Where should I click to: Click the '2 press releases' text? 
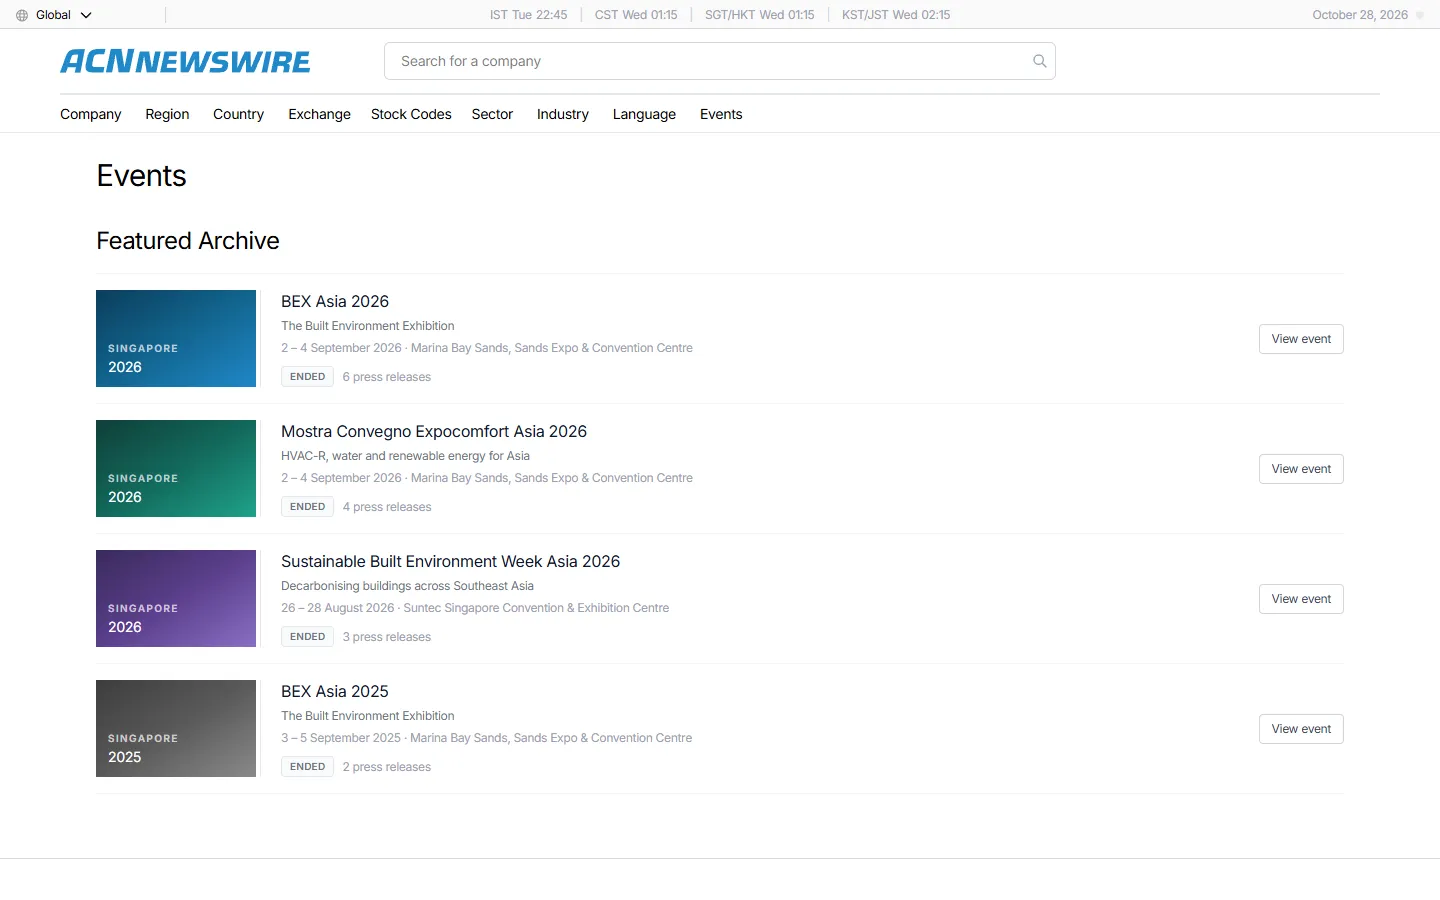387,767
